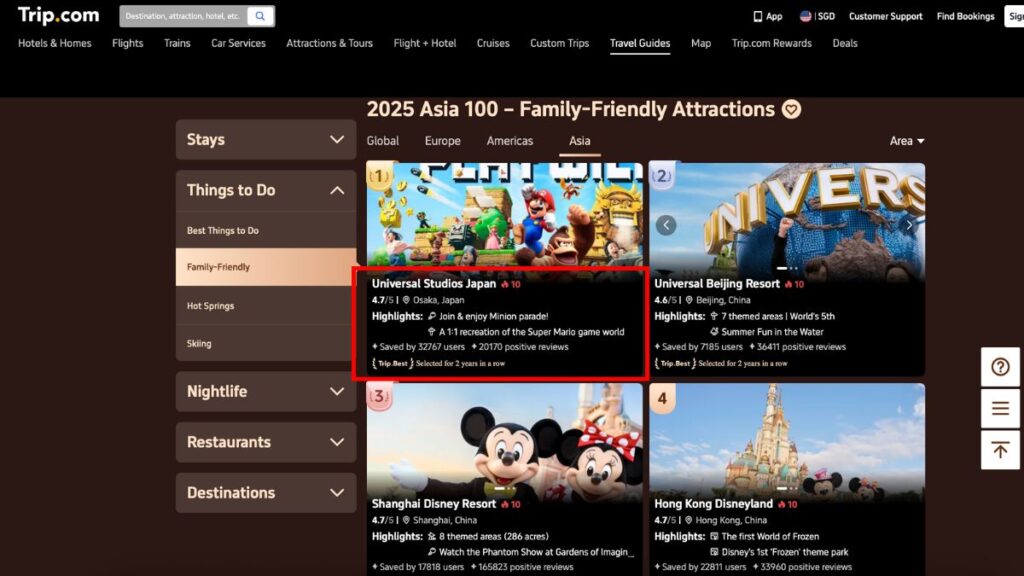Click the back to top arrow icon
Screen dimensions: 1024x576
(x=1000, y=450)
